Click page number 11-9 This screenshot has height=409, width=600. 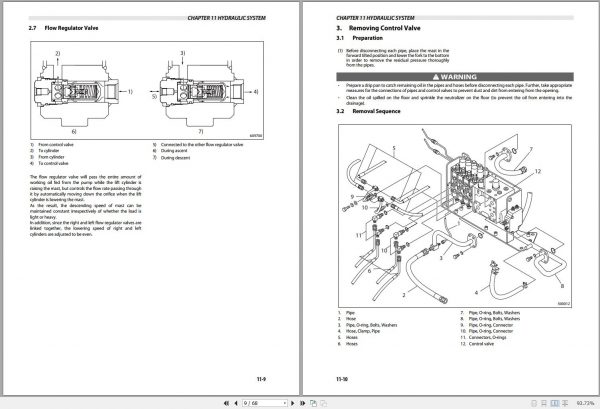(x=261, y=379)
